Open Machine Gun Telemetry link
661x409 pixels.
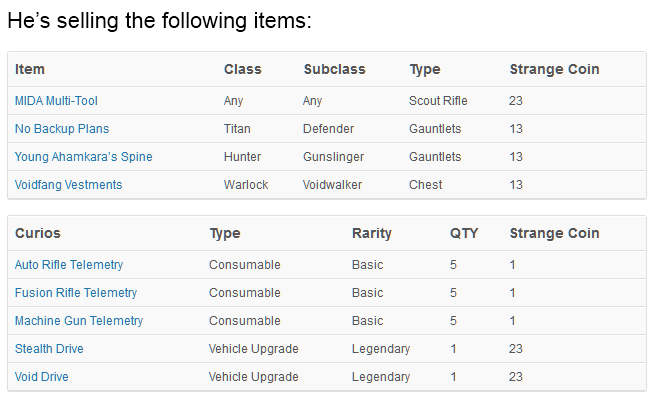pos(79,321)
